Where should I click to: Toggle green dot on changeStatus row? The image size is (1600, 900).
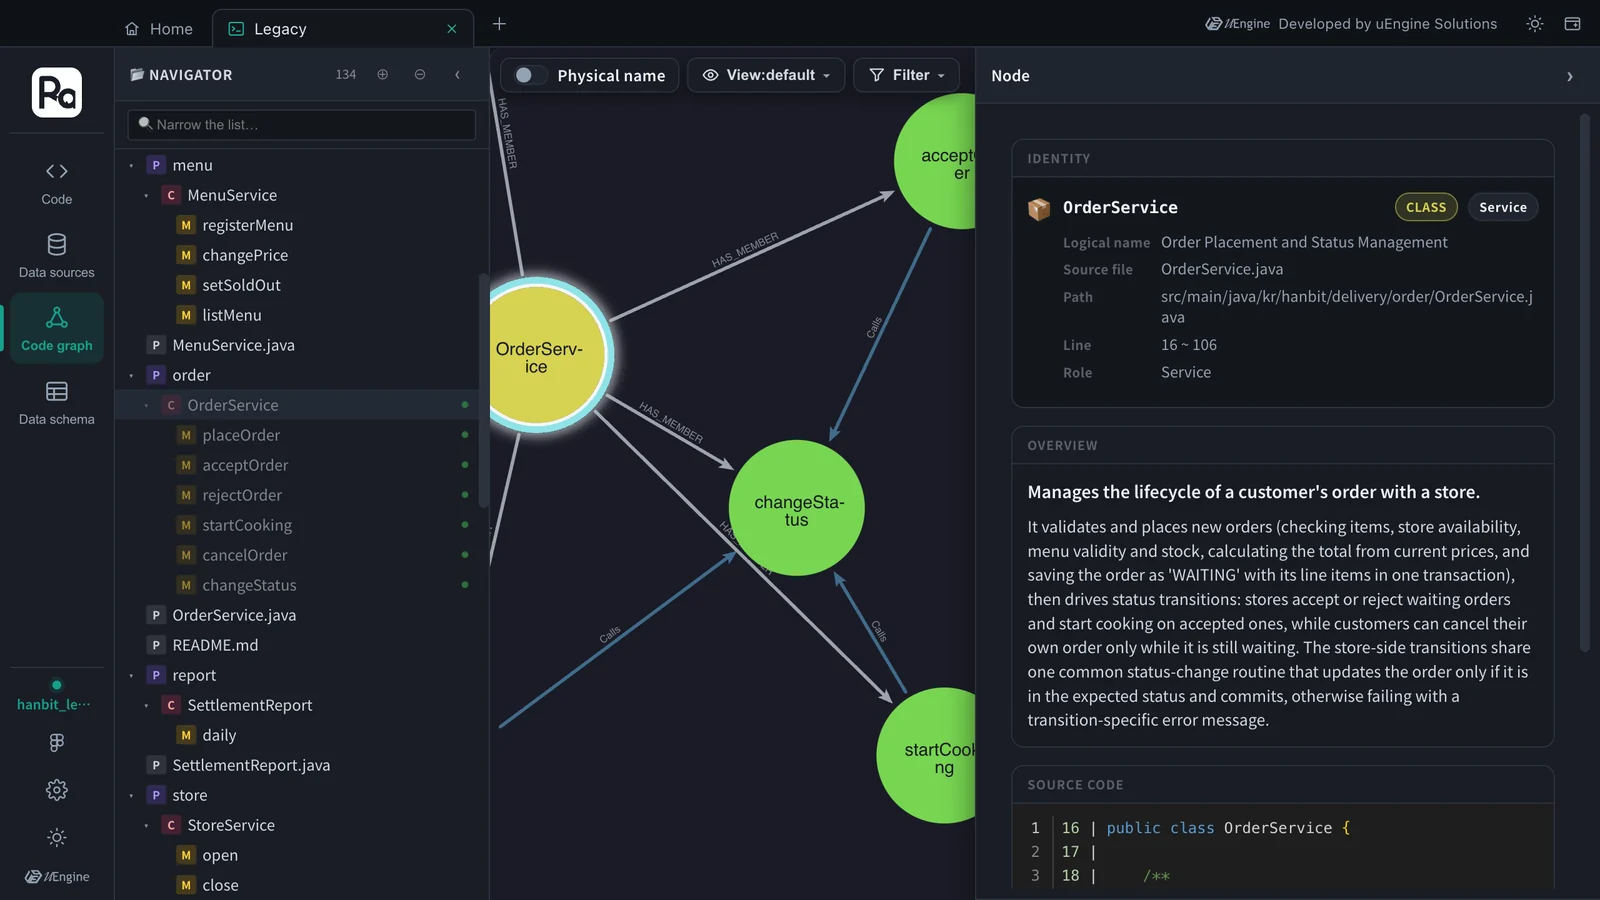pos(465,585)
